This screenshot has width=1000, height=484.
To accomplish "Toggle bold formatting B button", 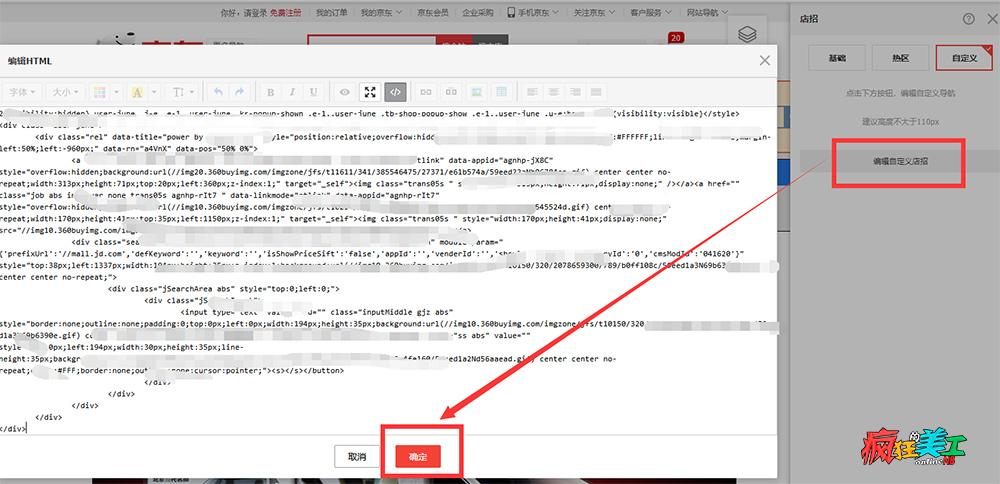I will (x=270, y=92).
